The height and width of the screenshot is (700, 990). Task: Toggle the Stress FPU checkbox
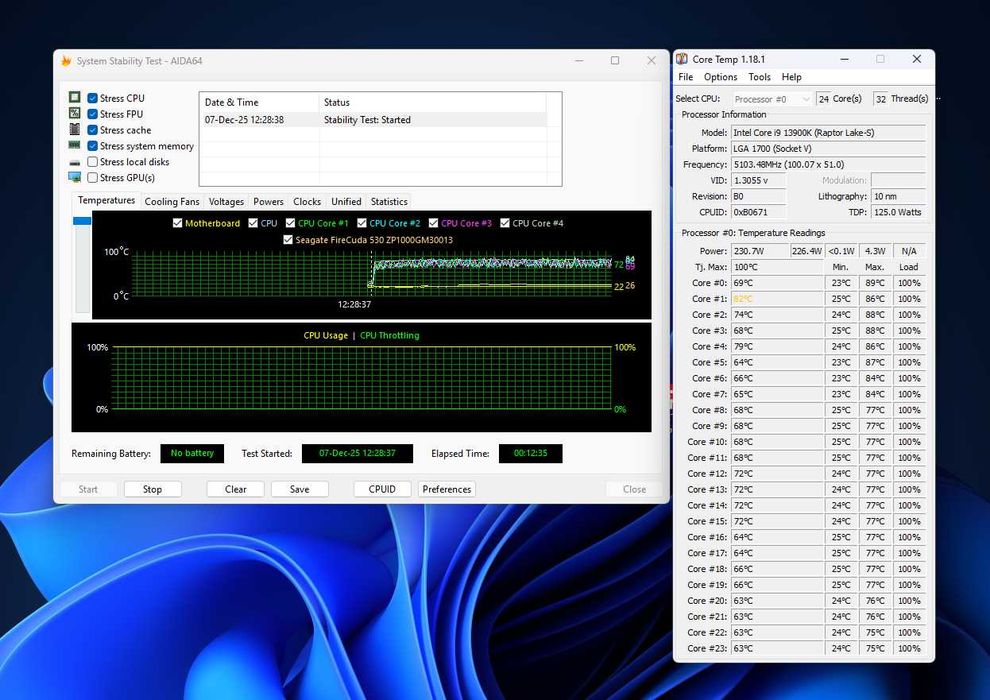point(92,114)
